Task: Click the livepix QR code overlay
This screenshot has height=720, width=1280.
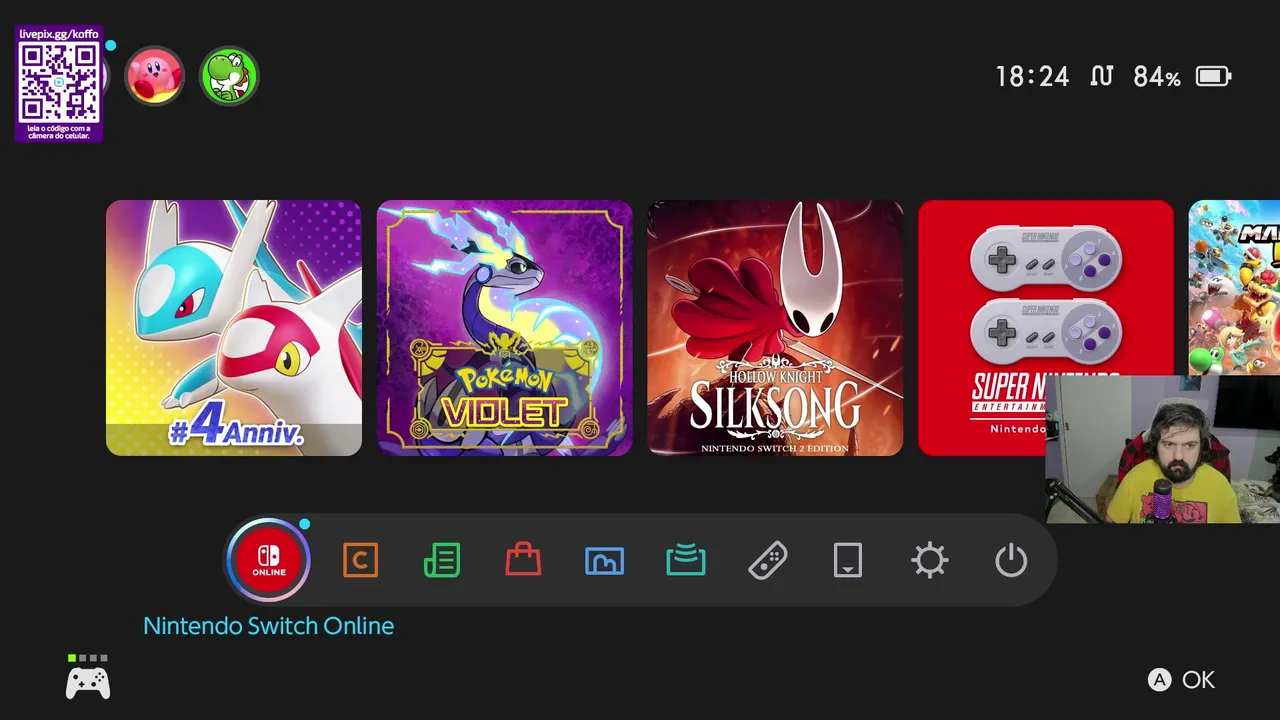Action: (59, 84)
